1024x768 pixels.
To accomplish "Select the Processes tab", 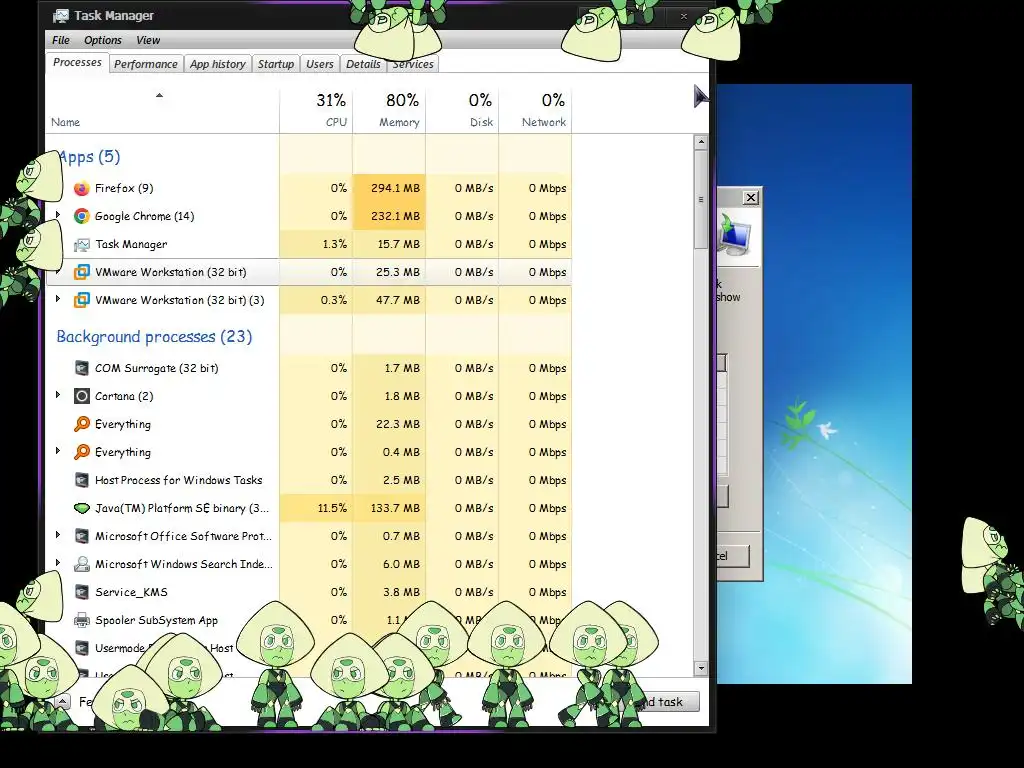I will click(x=77, y=63).
